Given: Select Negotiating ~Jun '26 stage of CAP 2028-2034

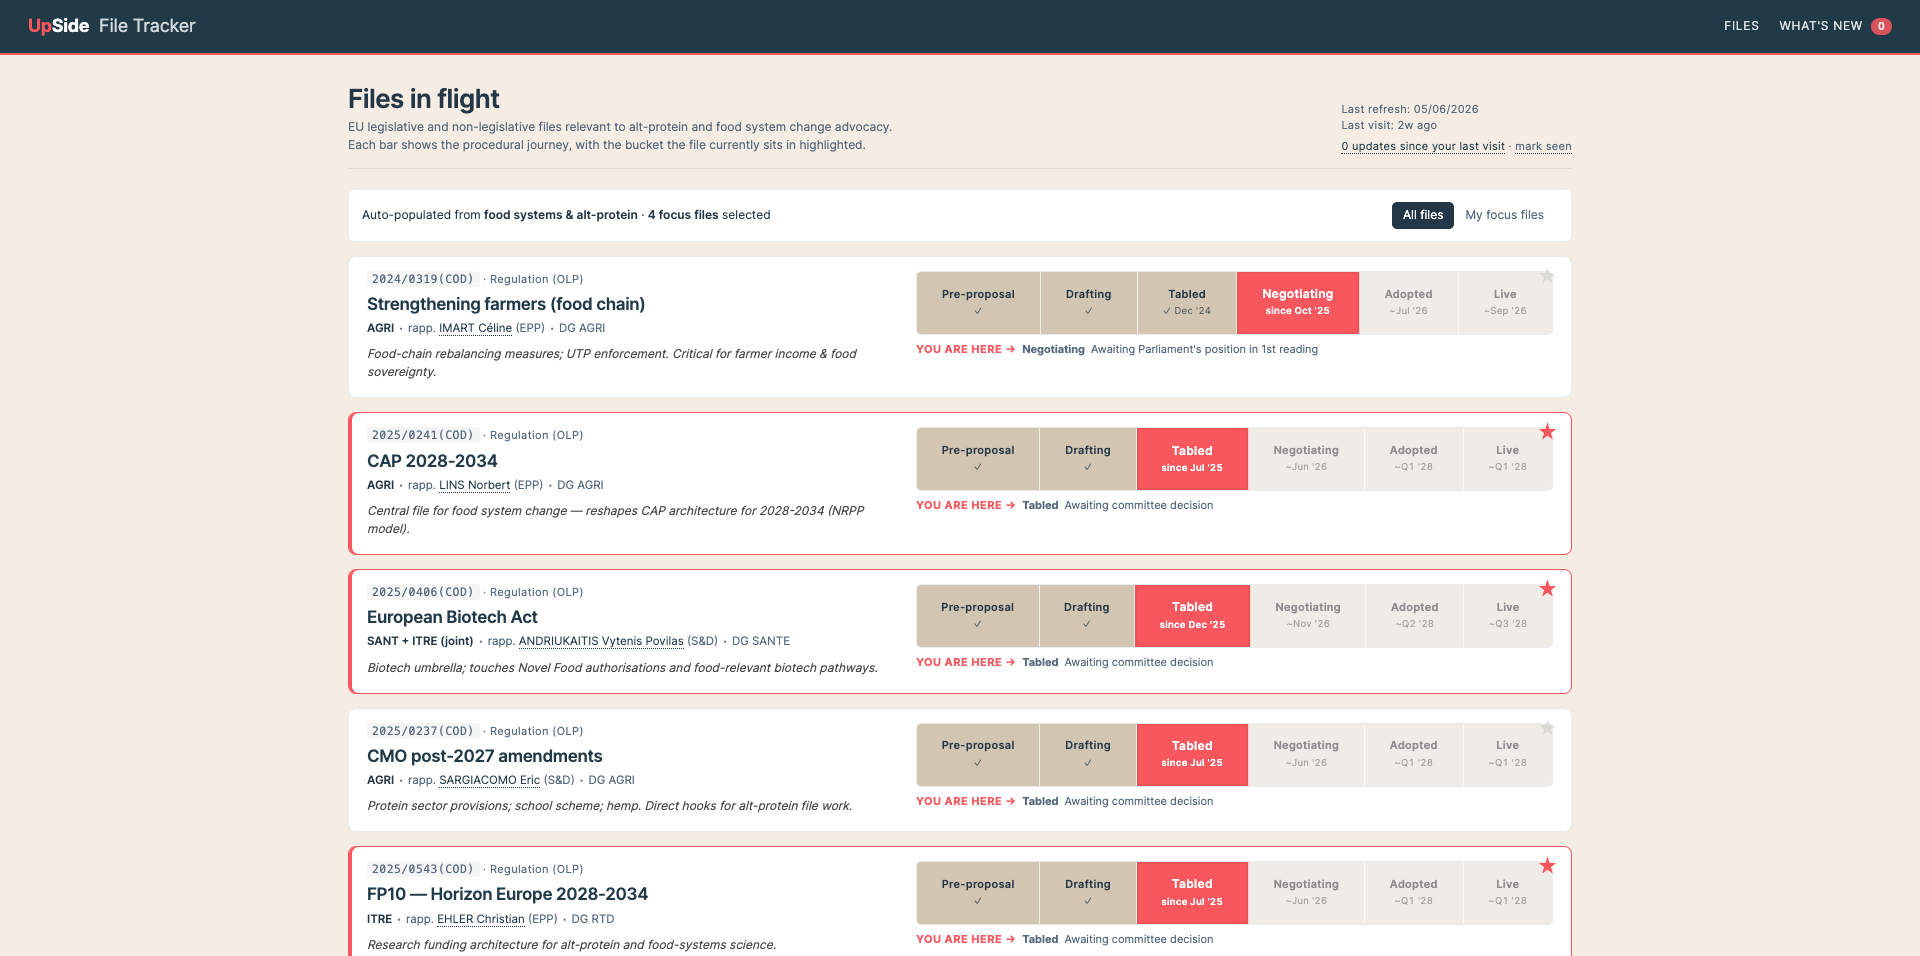Looking at the screenshot, I should (x=1306, y=459).
